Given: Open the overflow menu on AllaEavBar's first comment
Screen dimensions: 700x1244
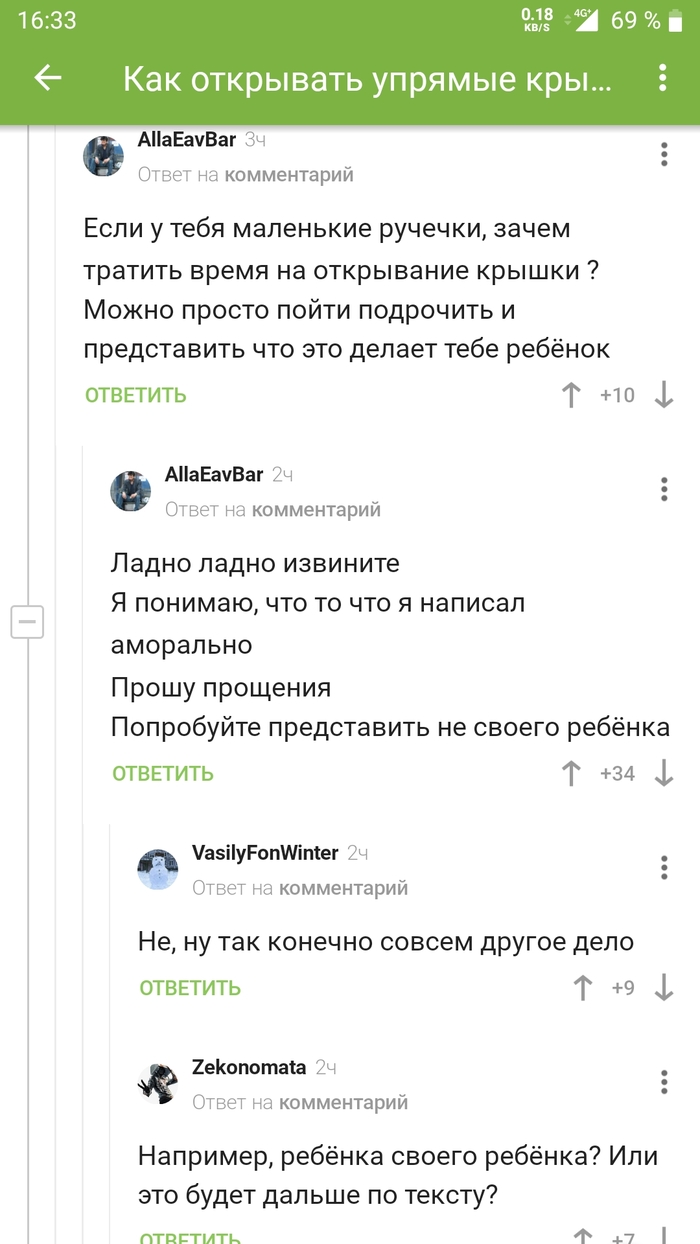Looking at the screenshot, I should pyautogui.click(x=663, y=153).
